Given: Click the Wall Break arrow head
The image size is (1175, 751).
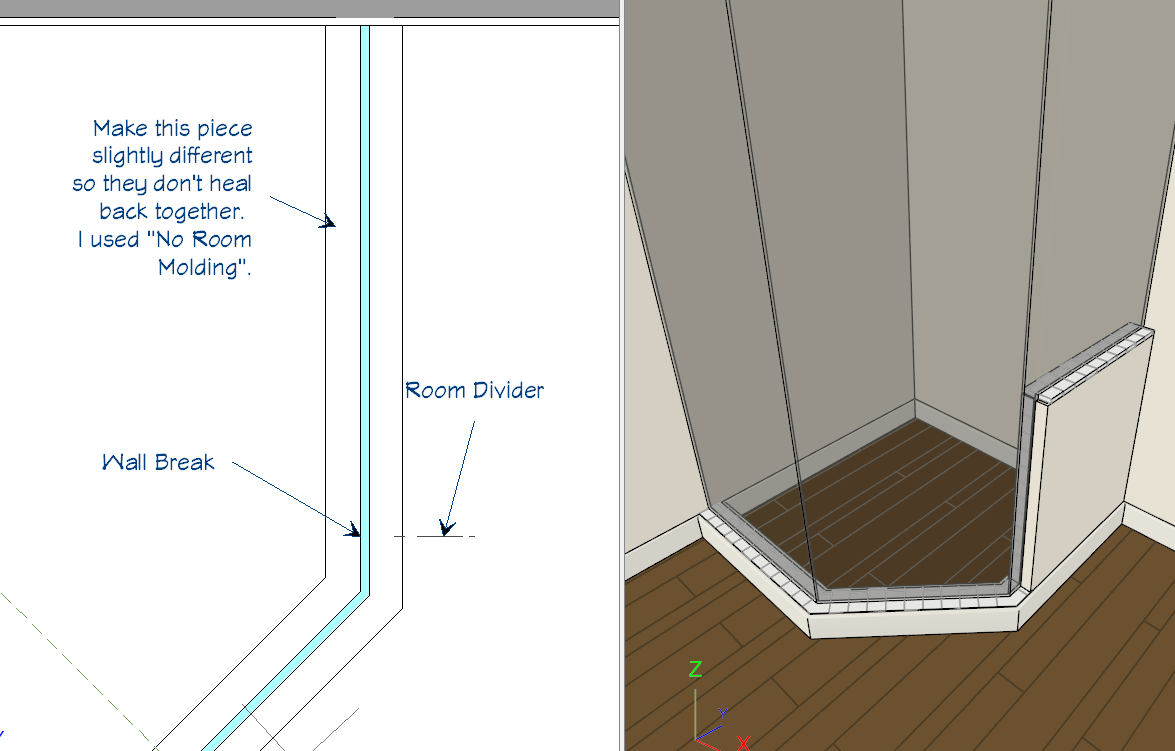Looking at the screenshot, I should (x=353, y=529).
